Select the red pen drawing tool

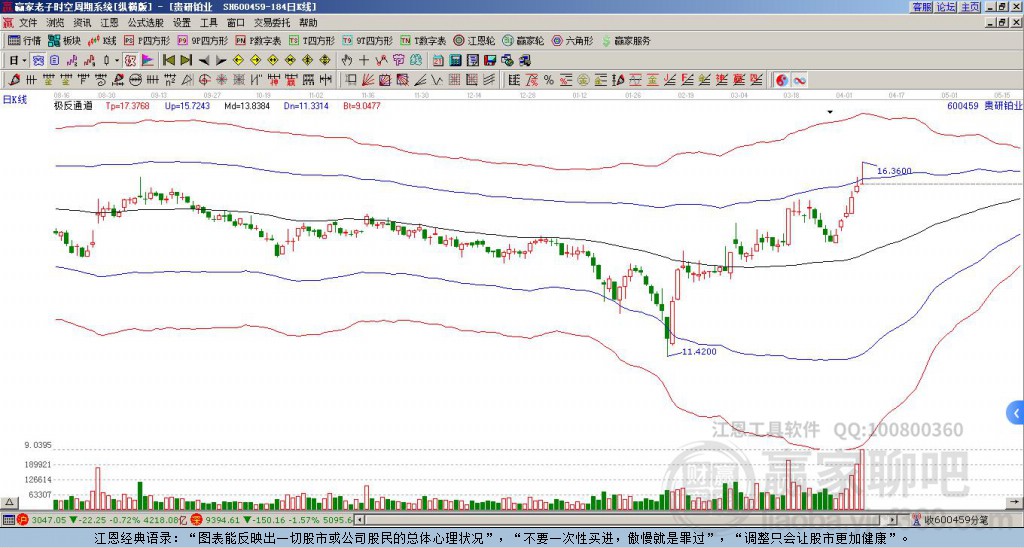click(14, 80)
